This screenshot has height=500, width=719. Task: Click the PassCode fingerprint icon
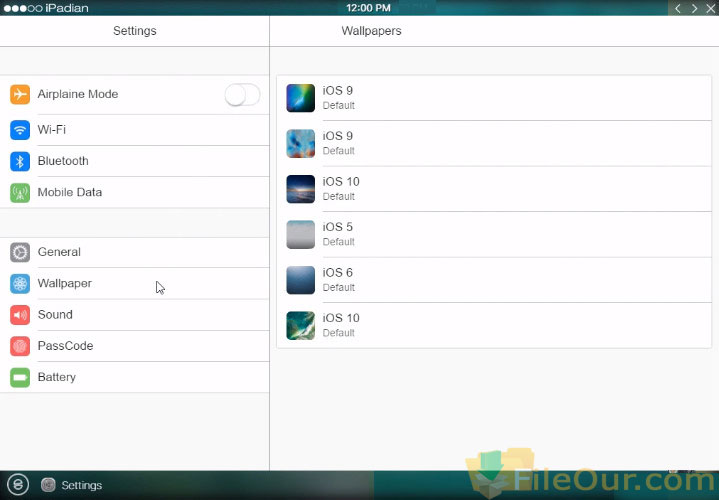click(20, 346)
